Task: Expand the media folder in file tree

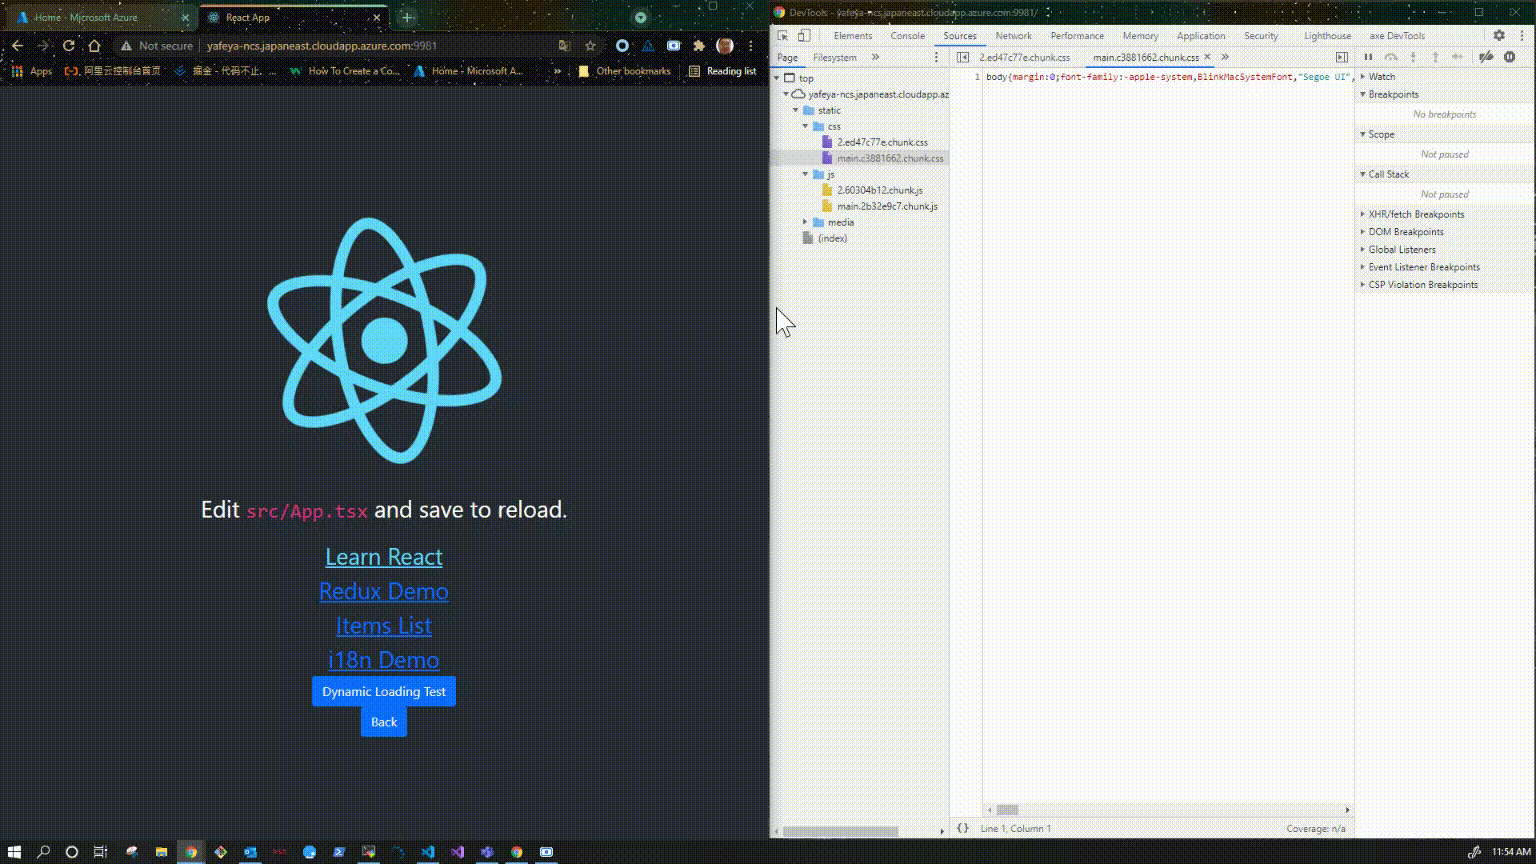Action: (x=805, y=222)
